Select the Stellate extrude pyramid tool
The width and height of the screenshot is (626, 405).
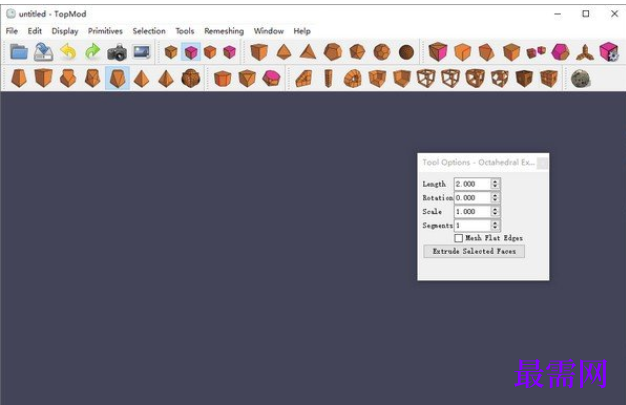[x=141, y=78]
